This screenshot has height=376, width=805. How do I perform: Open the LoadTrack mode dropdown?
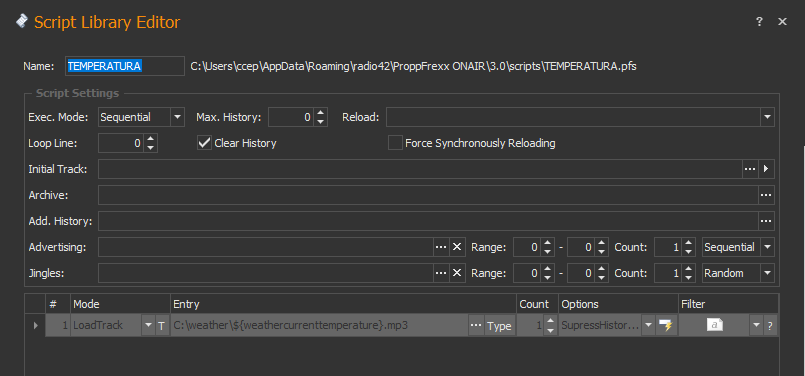[148, 326]
